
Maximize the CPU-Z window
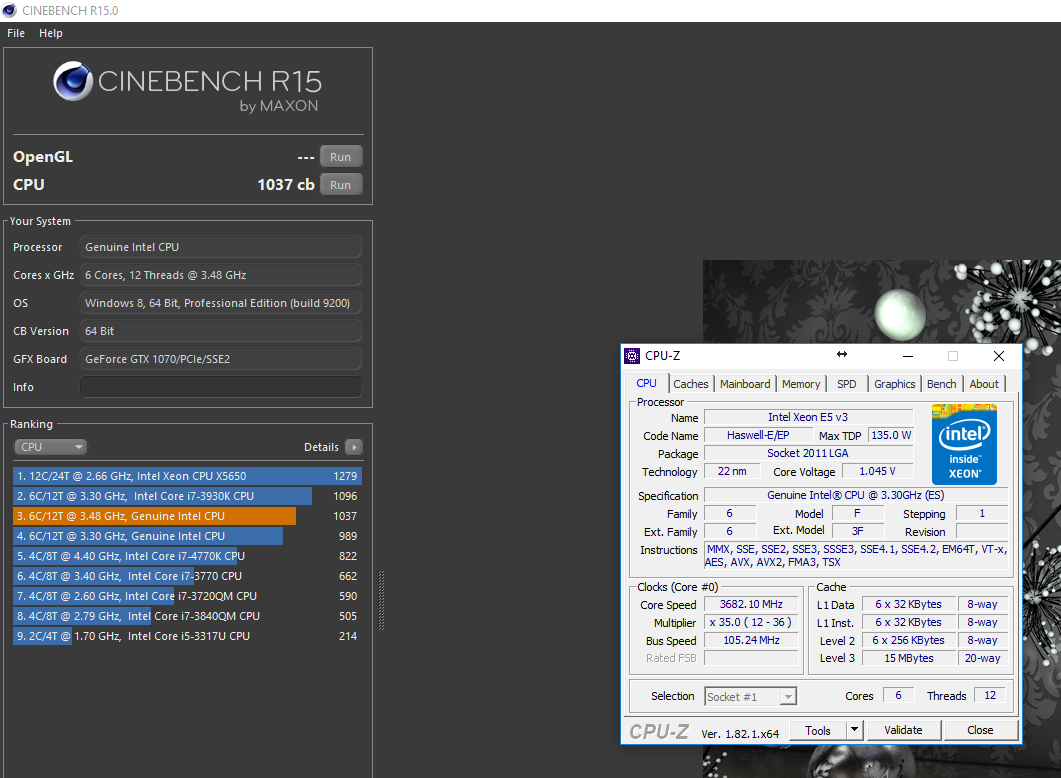pyautogui.click(x=953, y=356)
